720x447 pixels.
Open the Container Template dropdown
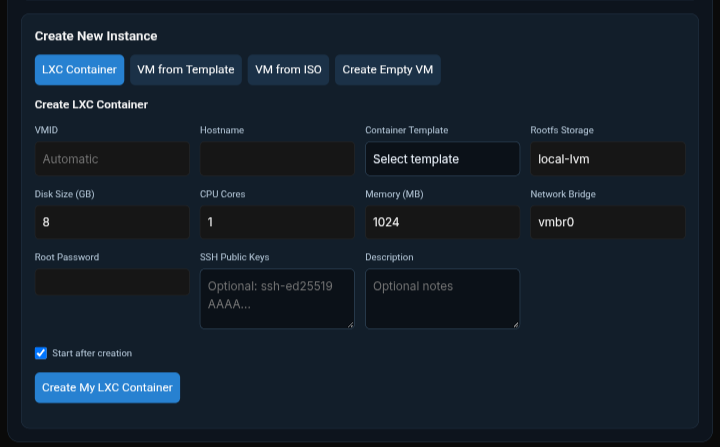[443, 159]
